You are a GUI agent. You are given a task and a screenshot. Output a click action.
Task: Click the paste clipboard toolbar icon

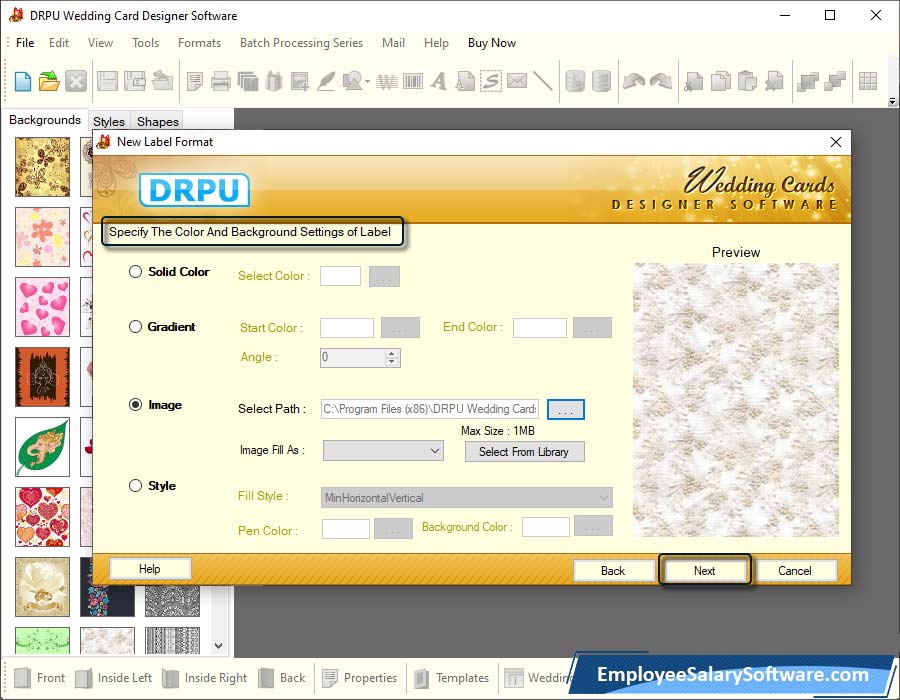point(747,81)
